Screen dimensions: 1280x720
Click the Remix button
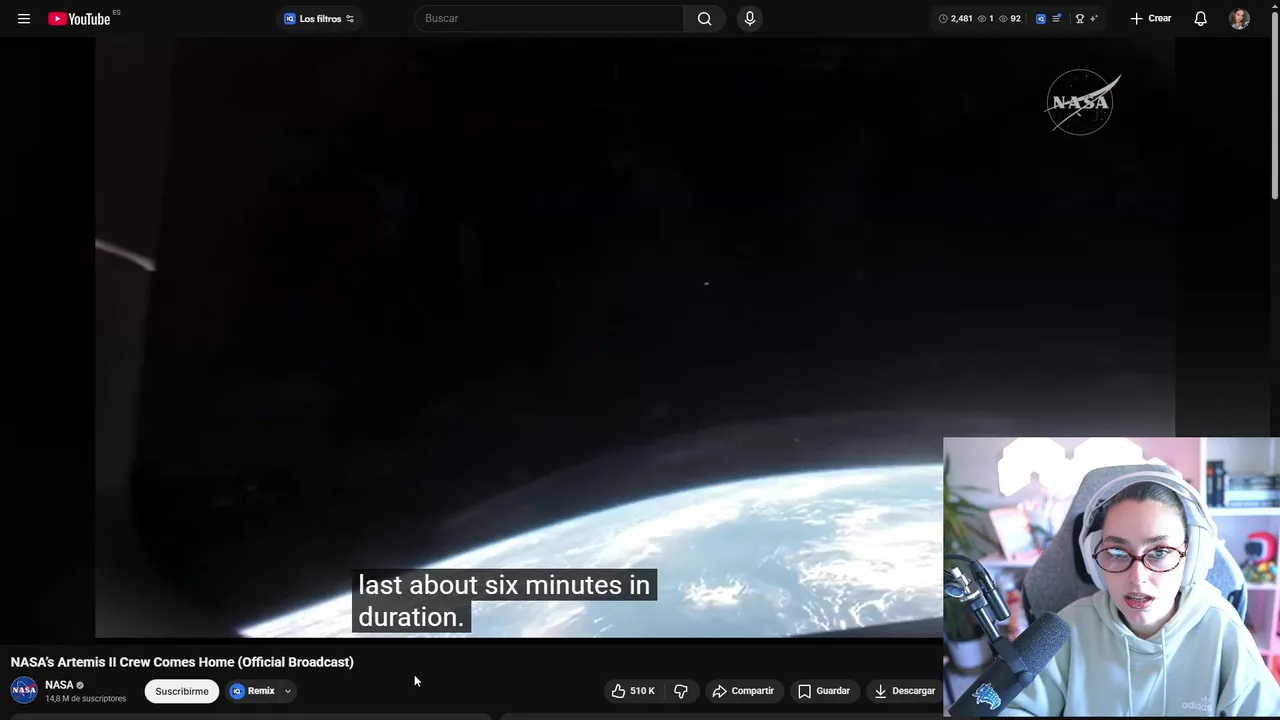pyautogui.click(x=252, y=691)
